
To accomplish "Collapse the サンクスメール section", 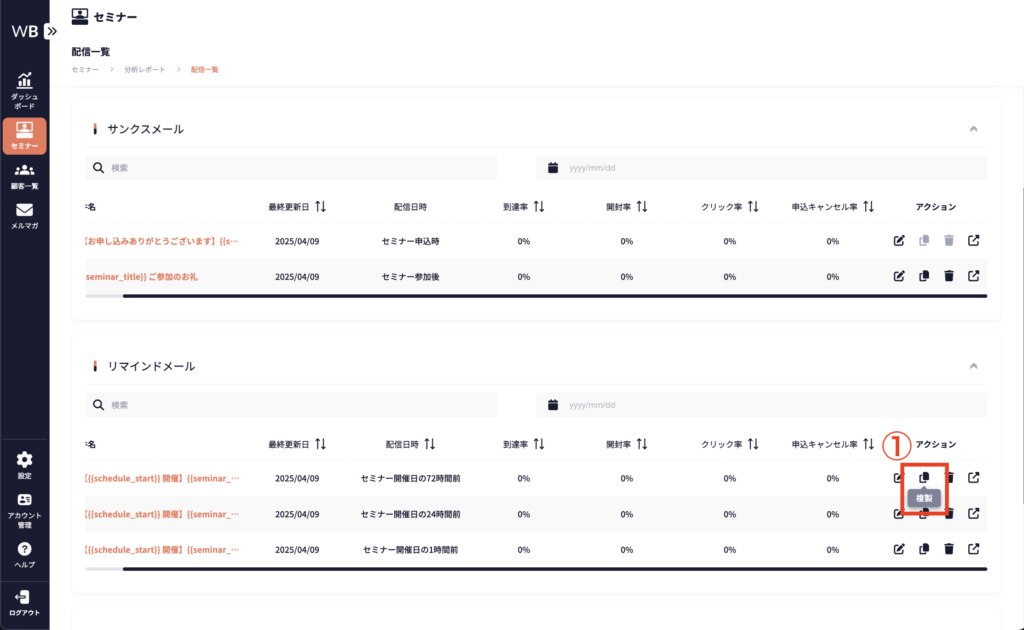I will [x=973, y=129].
